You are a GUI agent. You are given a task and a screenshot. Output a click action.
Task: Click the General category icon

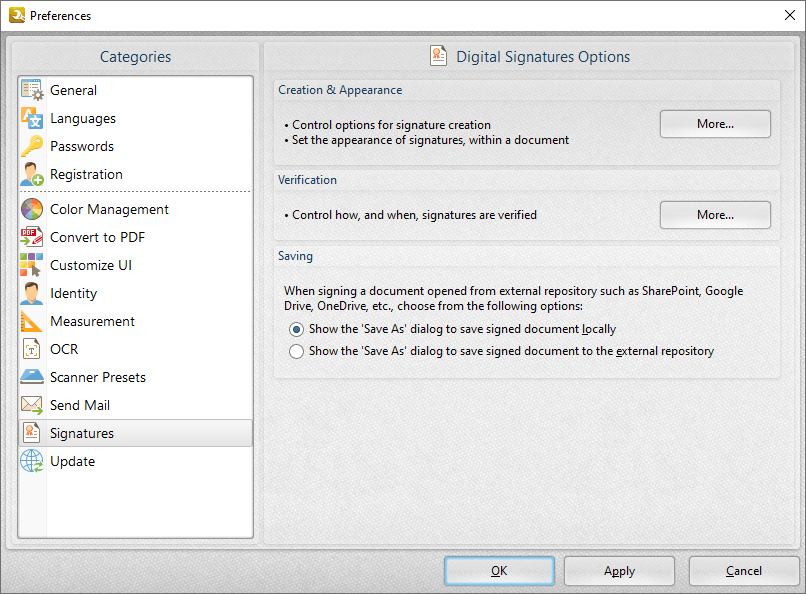[32, 90]
